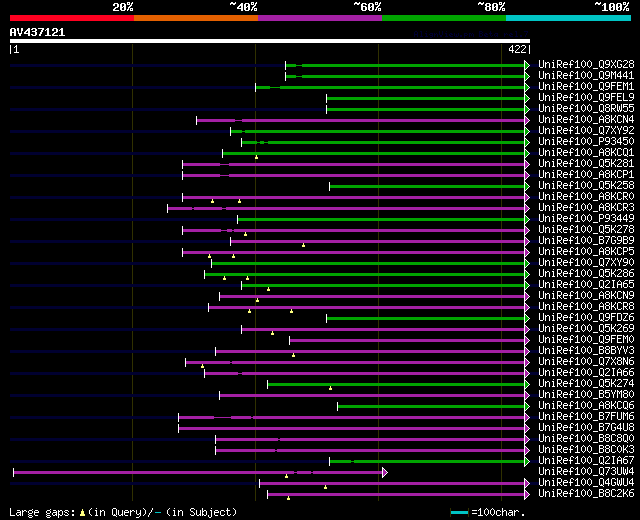Click the AV437121 query name label
640x520 pixels.
[x=37, y=32]
